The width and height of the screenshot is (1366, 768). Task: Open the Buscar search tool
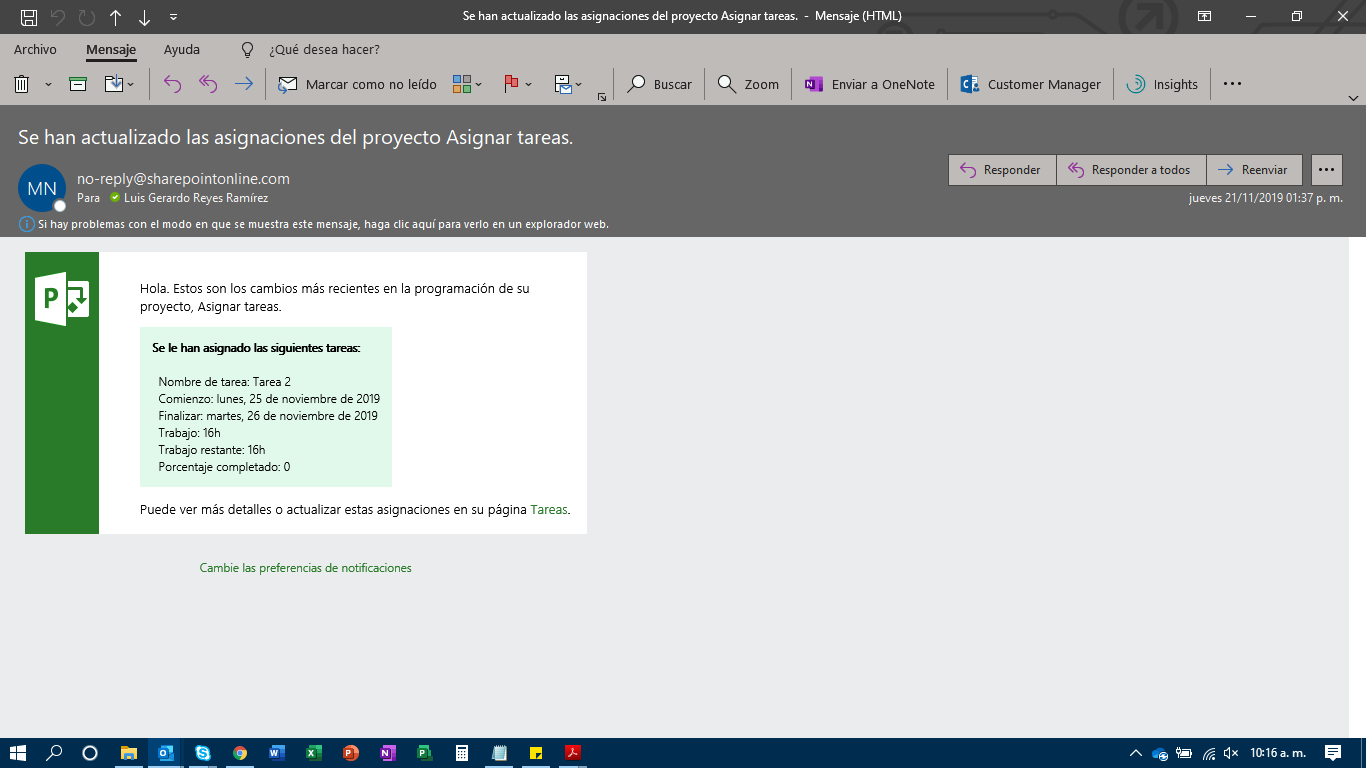pyautogui.click(x=659, y=84)
